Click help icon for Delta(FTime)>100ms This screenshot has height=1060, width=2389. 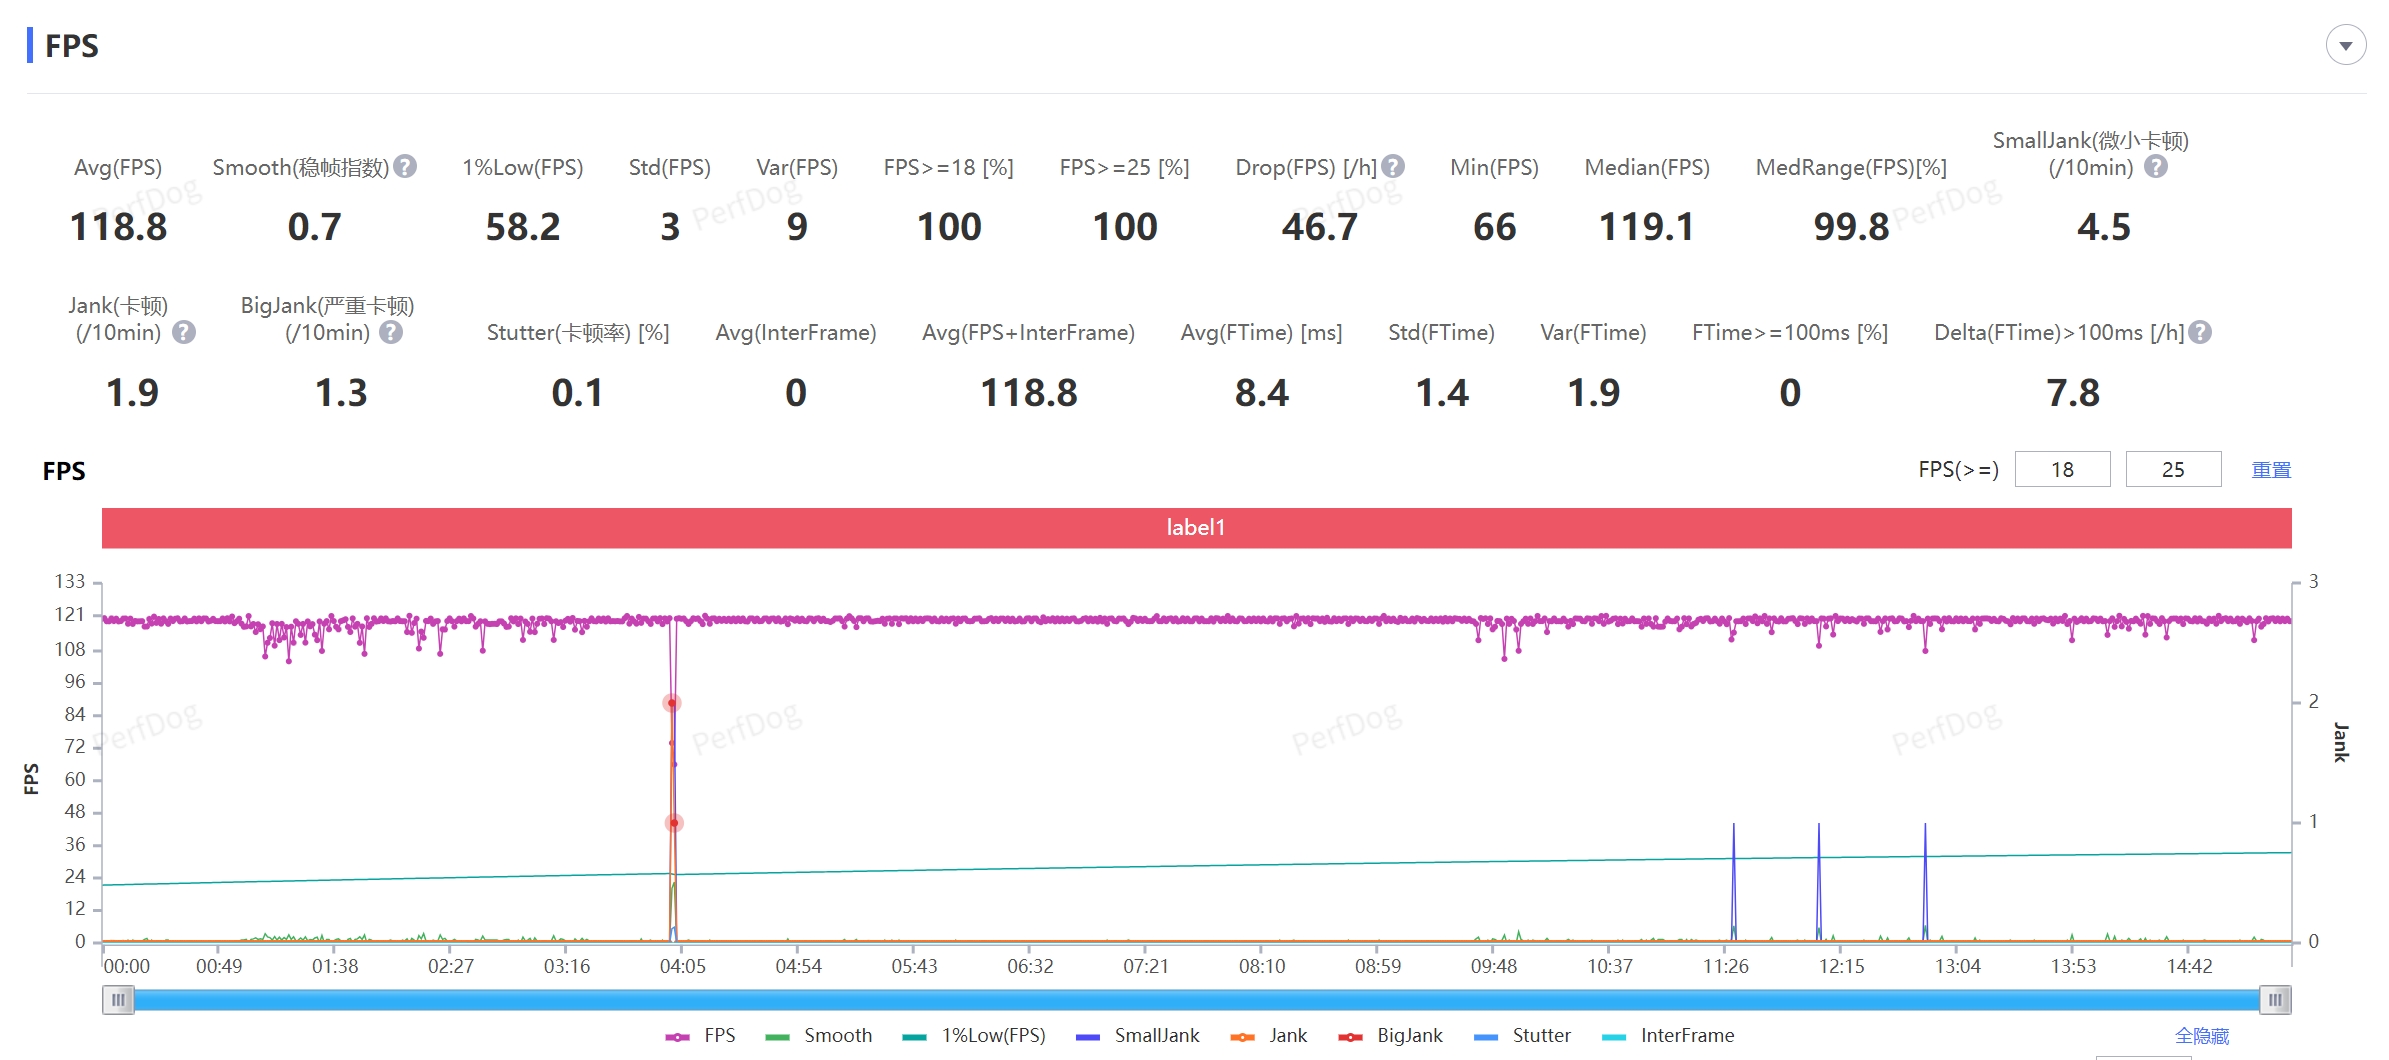click(x=2200, y=332)
